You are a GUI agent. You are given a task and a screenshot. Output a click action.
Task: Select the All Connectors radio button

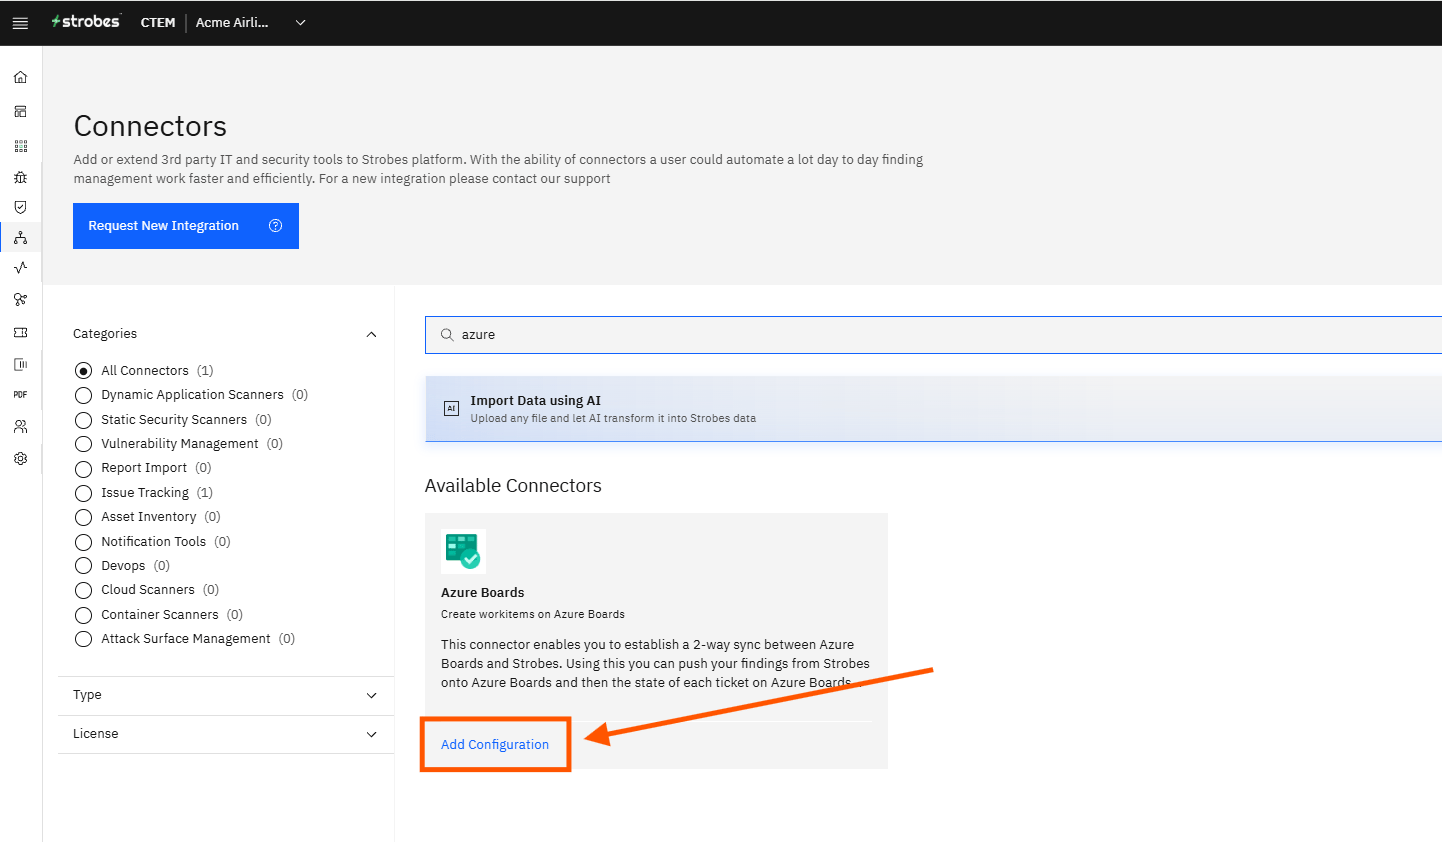tap(83, 371)
